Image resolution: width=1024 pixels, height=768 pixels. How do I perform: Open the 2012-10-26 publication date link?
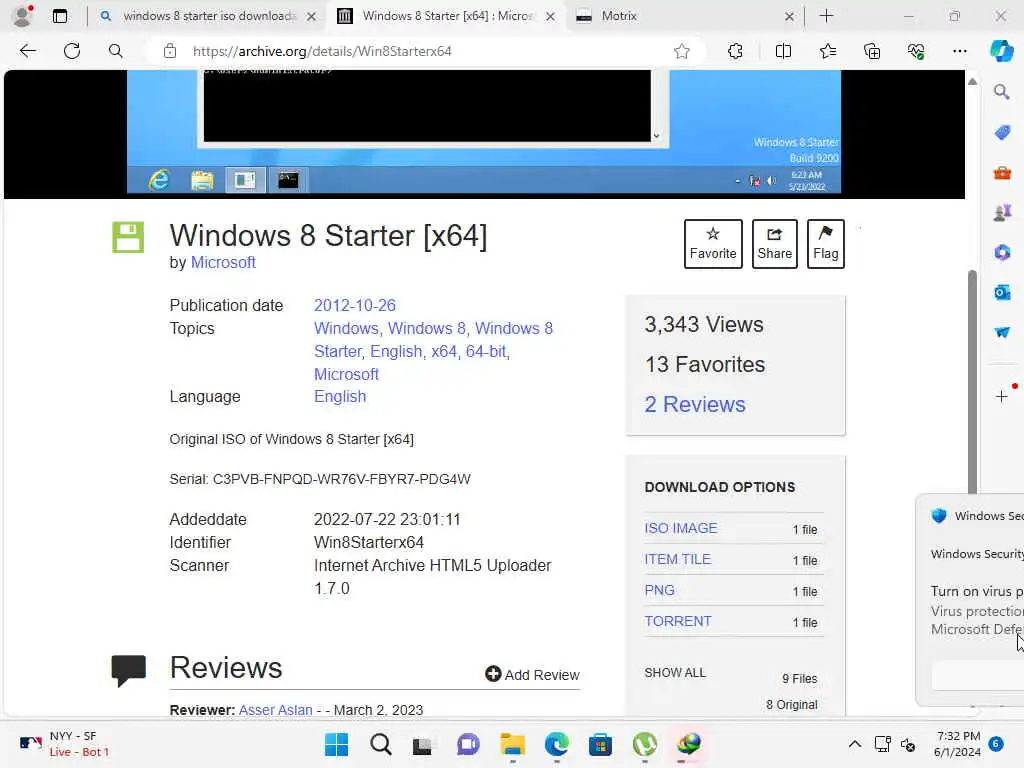[355, 305]
